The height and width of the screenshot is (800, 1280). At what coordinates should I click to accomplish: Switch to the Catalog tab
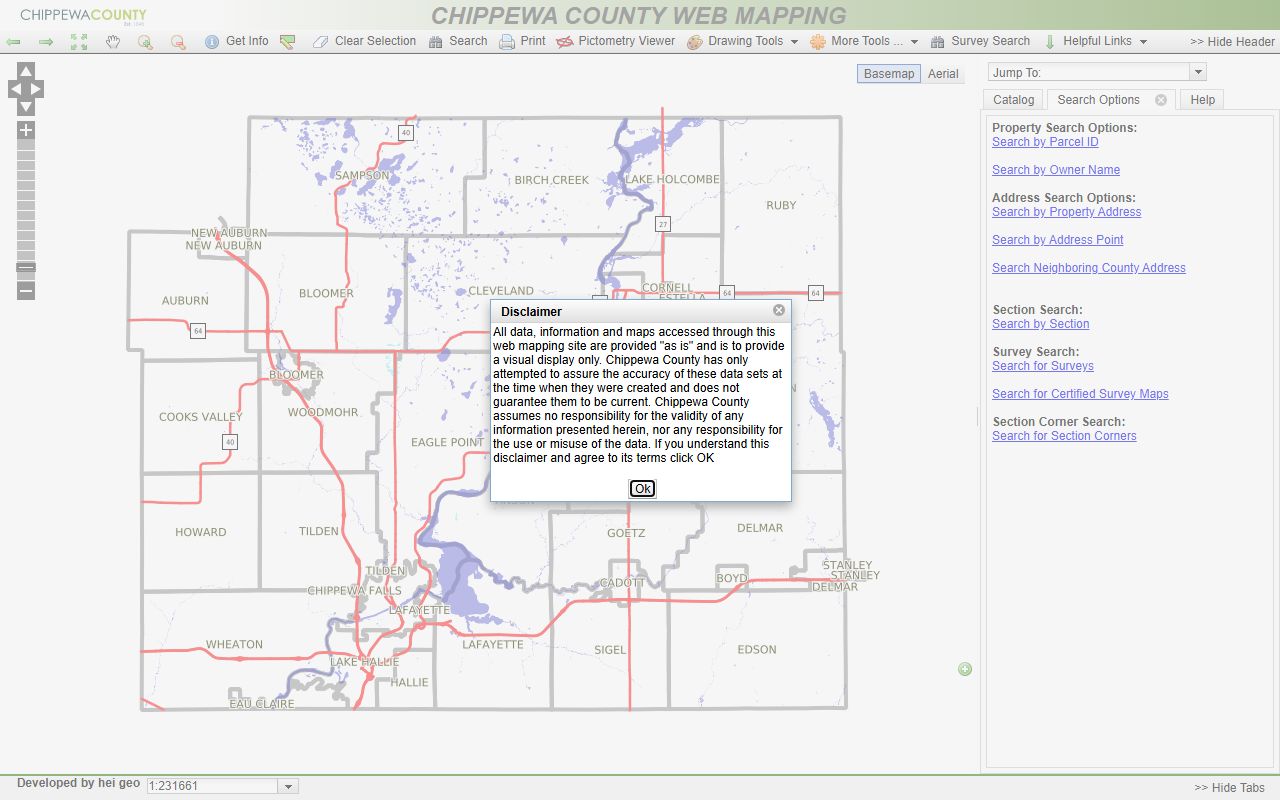1013,100
